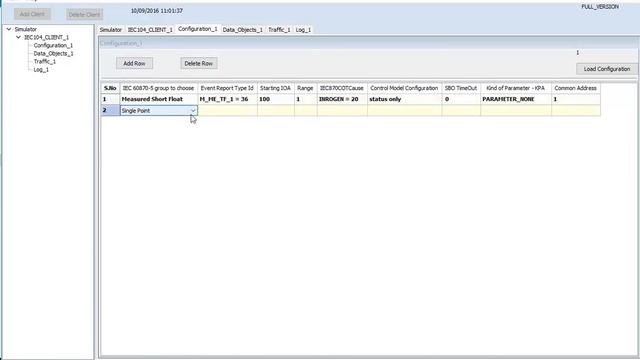
Task: Select Simulator in the tree
Action: [26, 29]
